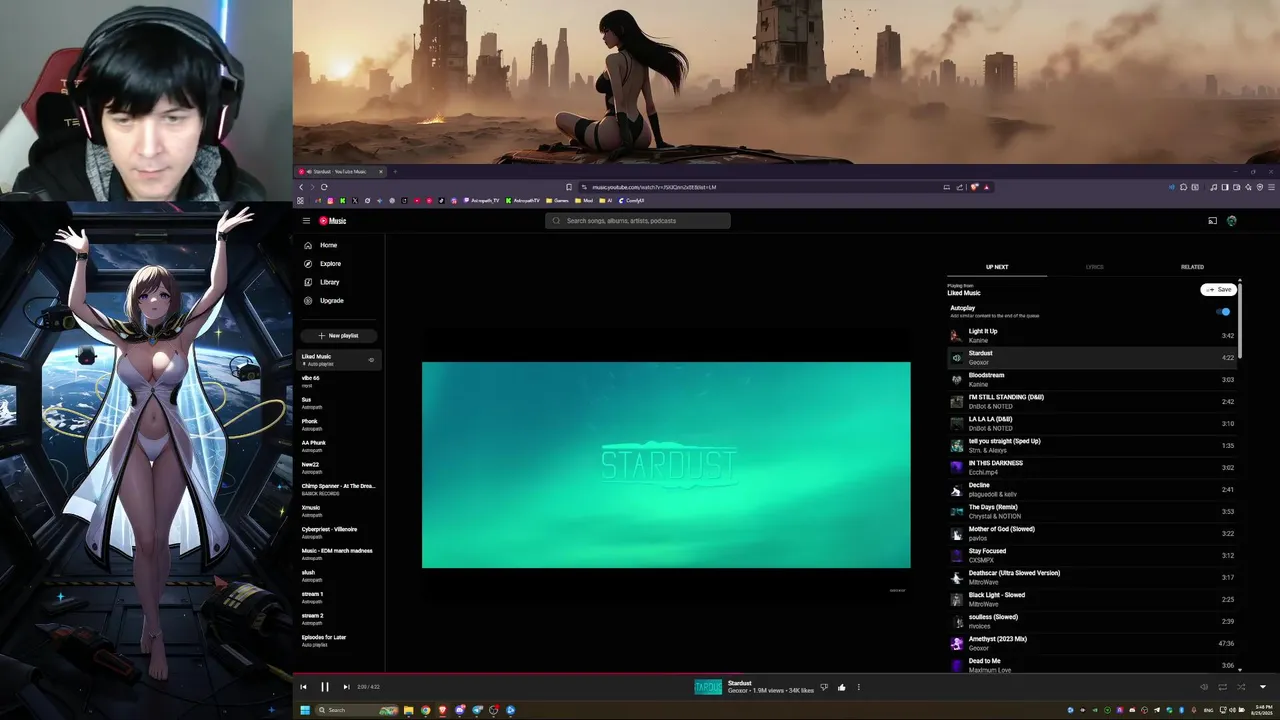Open the AI bookmarks folder
Viewport: 1280px width, 720px height.
tap(606, 200)
